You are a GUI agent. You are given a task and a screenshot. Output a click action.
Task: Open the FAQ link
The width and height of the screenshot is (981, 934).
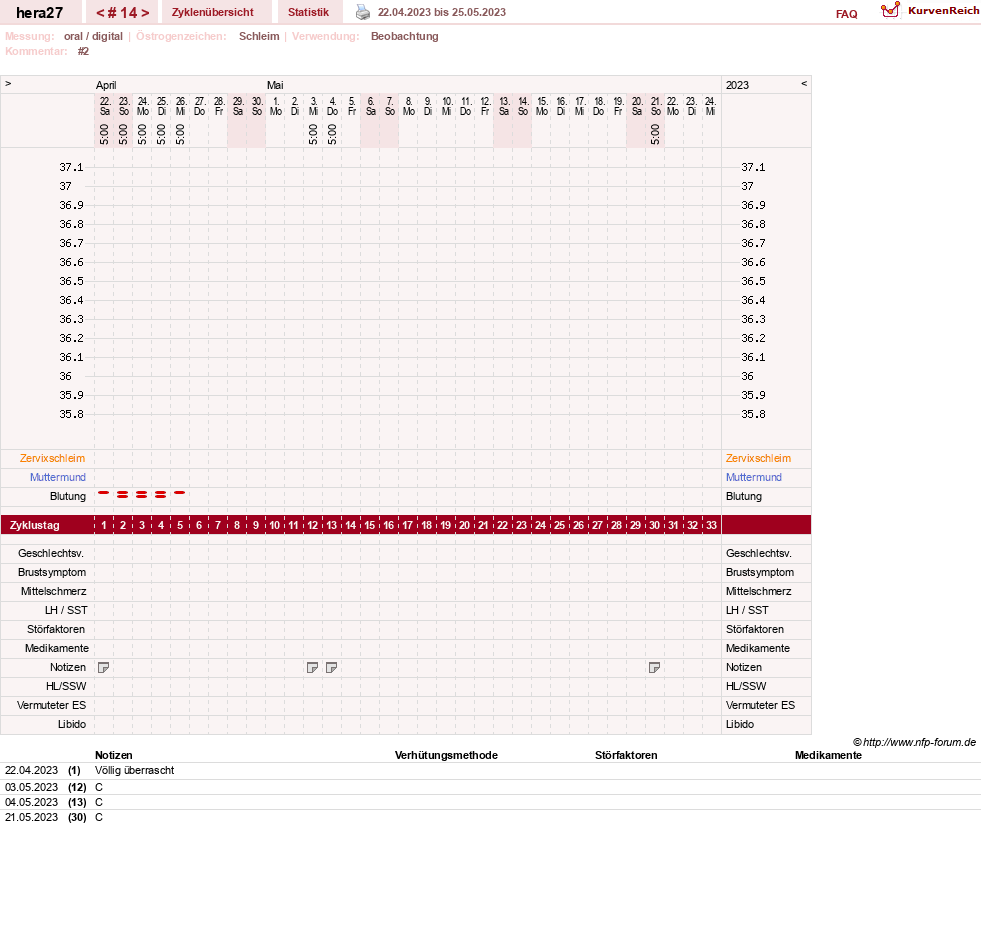coord(846,14)
